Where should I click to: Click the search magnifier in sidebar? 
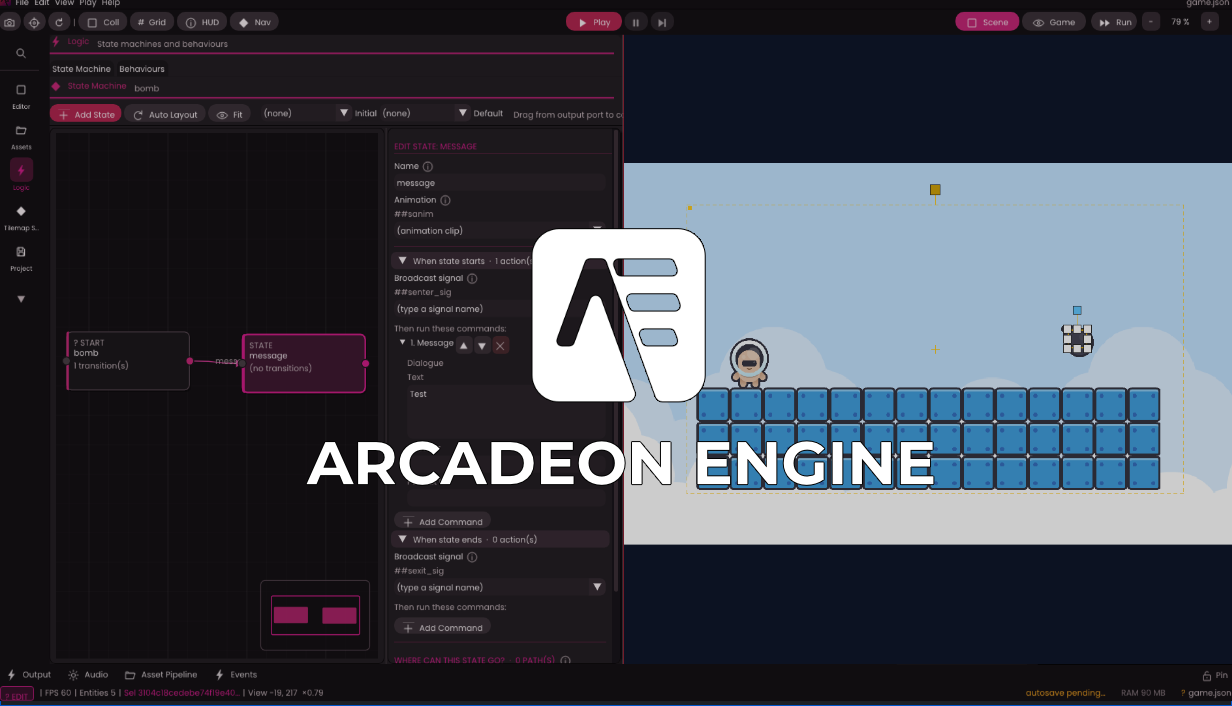[21, 53]
